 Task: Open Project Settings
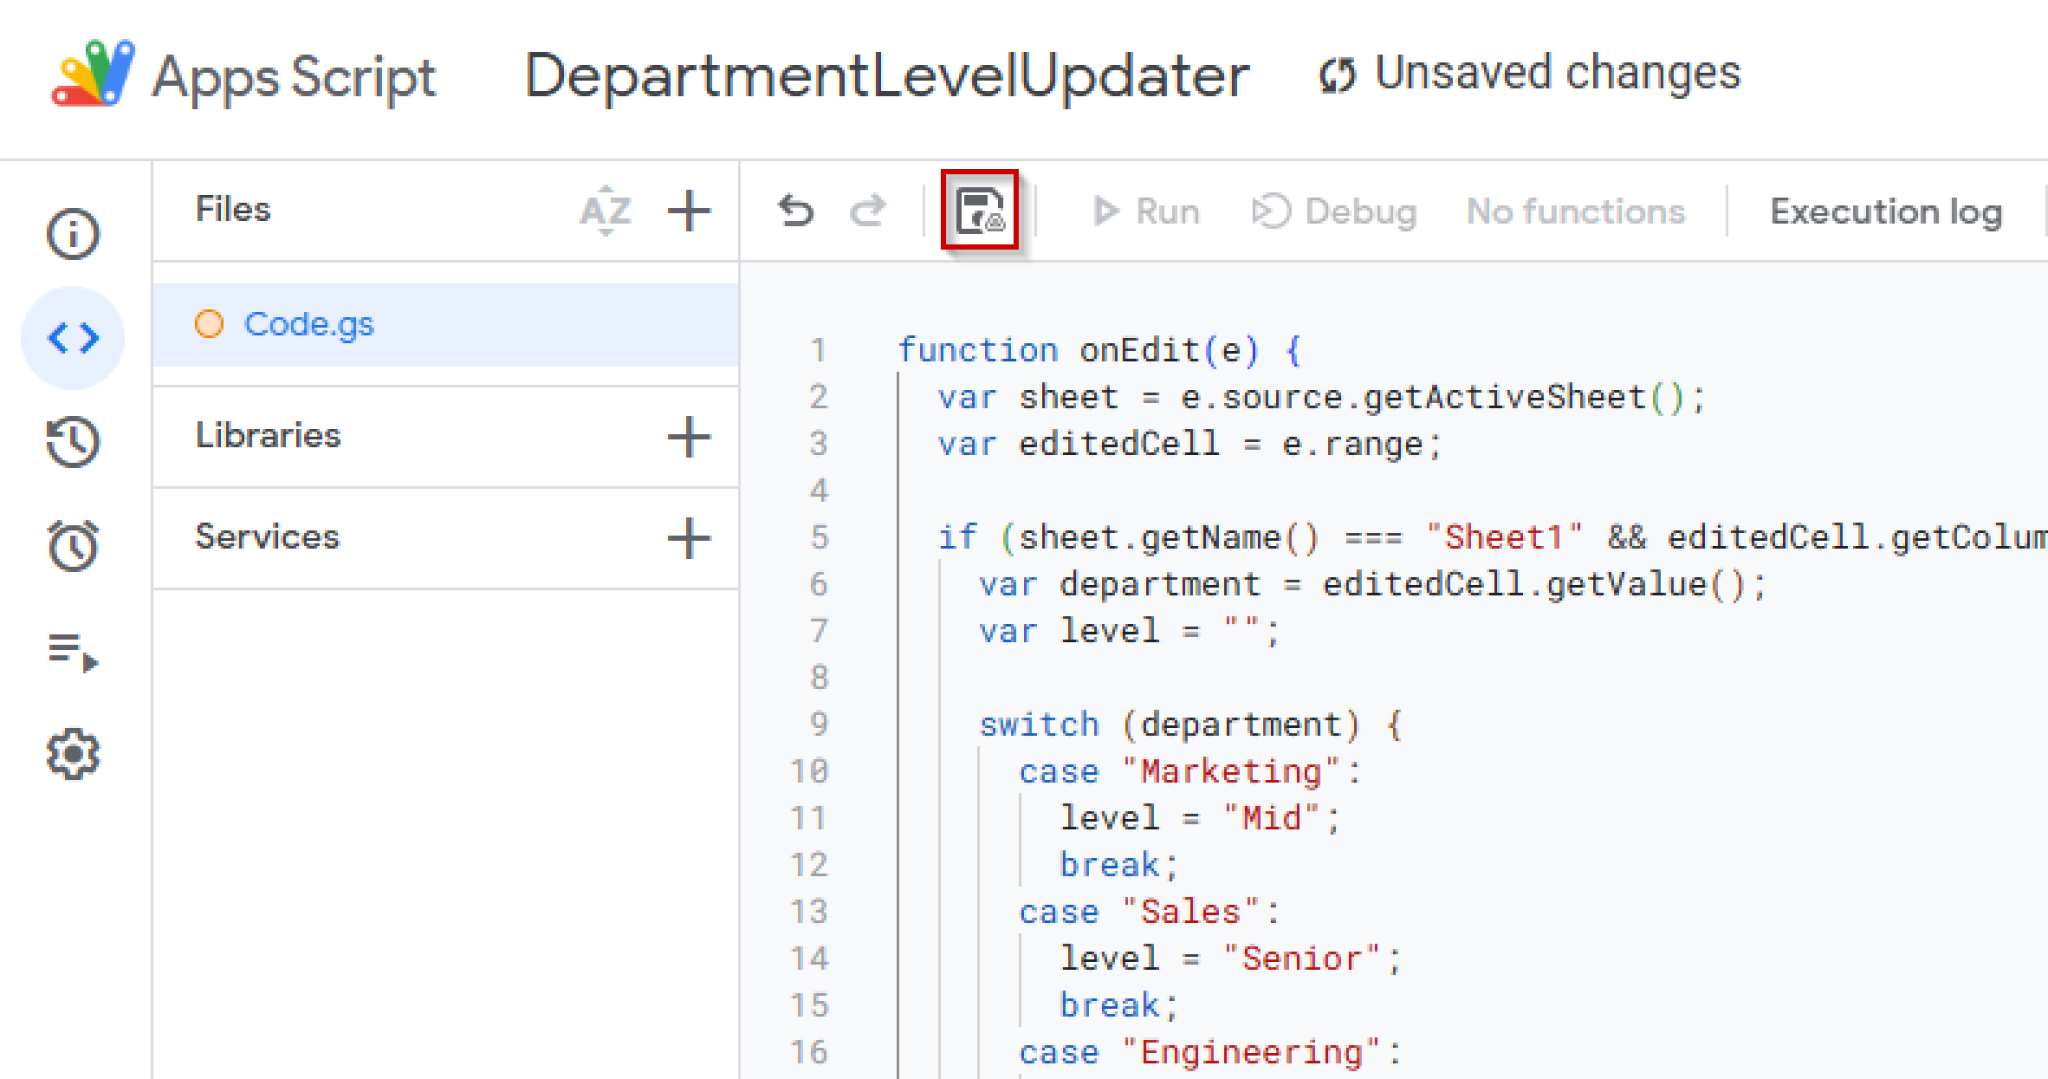click(72, 755)
